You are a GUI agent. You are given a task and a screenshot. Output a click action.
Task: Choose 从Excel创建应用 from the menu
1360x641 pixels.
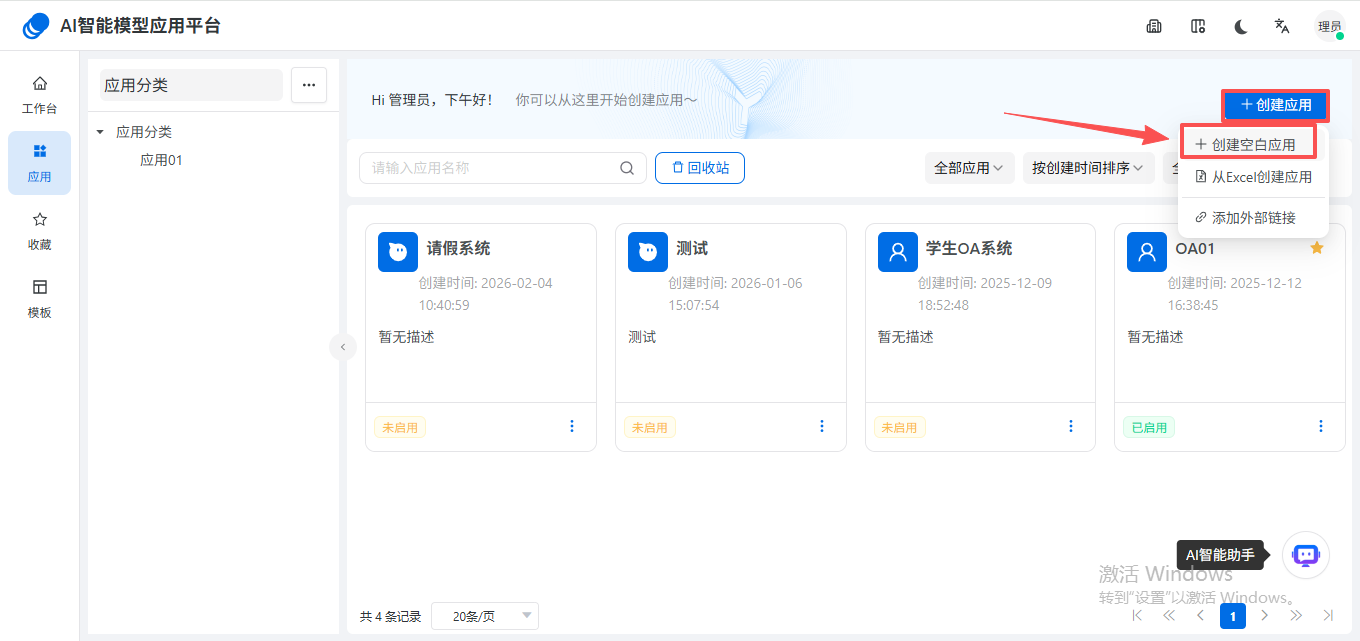[1253, 177]
